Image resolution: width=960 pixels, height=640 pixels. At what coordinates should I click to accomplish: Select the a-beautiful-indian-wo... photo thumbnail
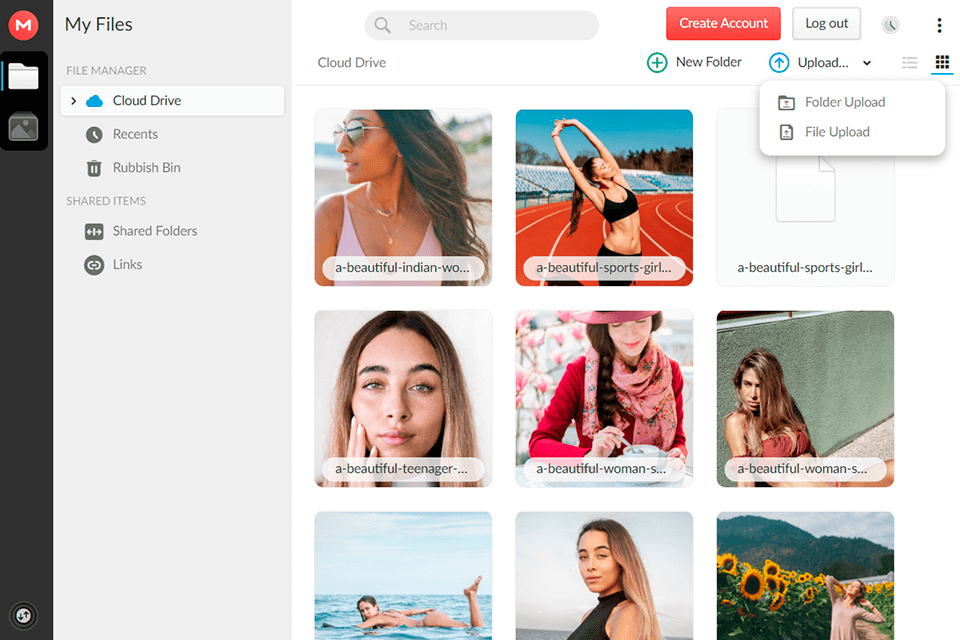coord(403,198)
